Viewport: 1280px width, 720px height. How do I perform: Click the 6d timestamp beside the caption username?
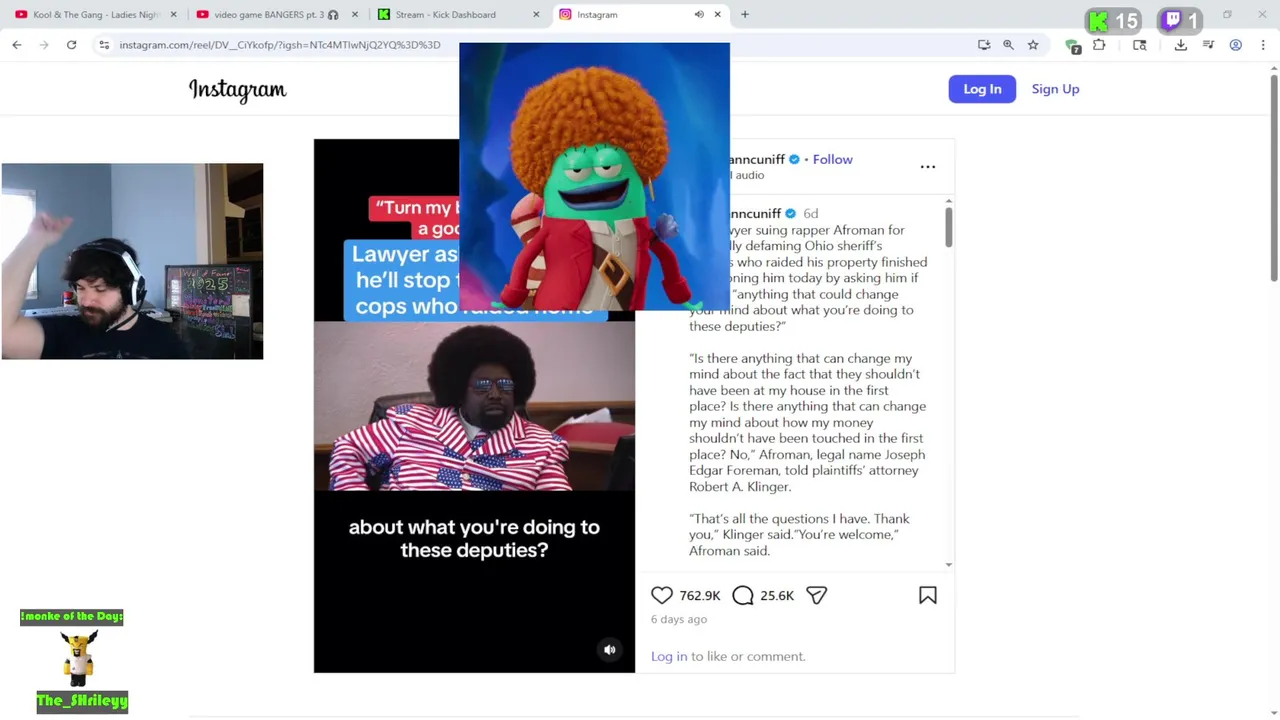810,213
